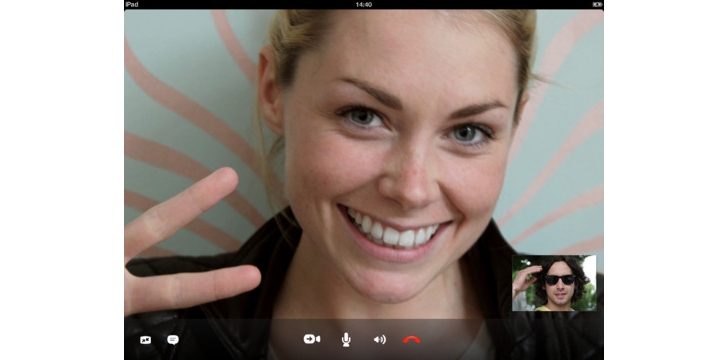Image resolution: width=728 pixels, height=360 pixels.
Task: Mute the microphone
Action: click(x=346, y=340)
